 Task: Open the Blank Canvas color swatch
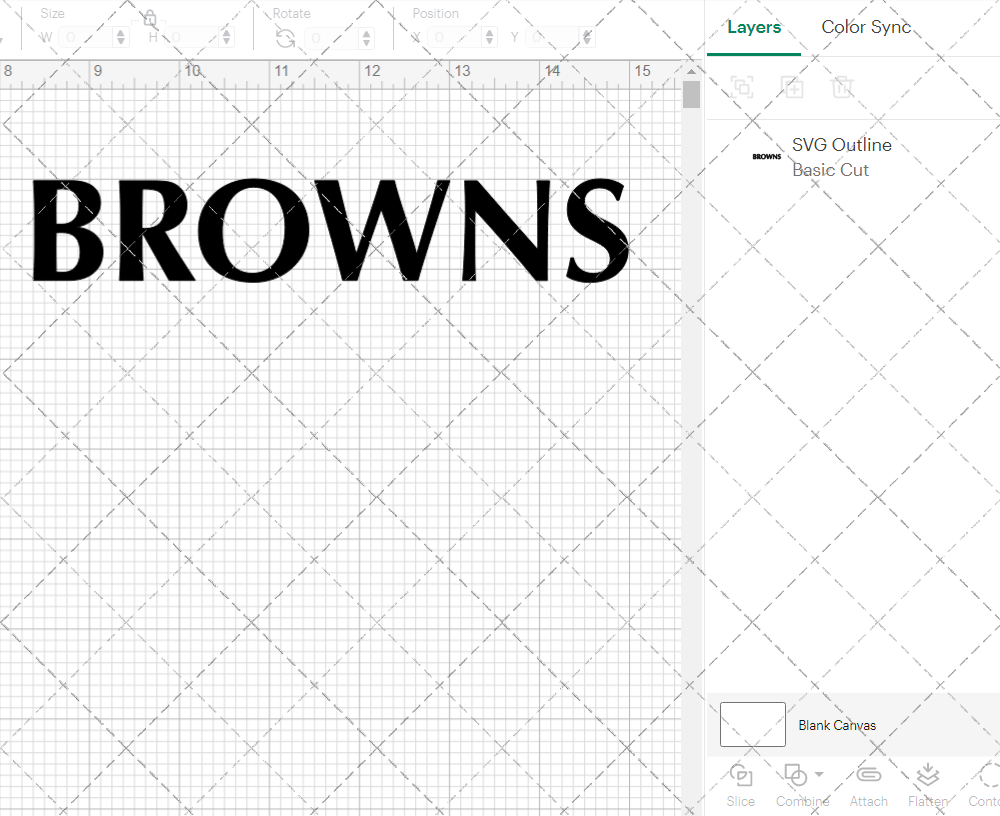point(752,724)
